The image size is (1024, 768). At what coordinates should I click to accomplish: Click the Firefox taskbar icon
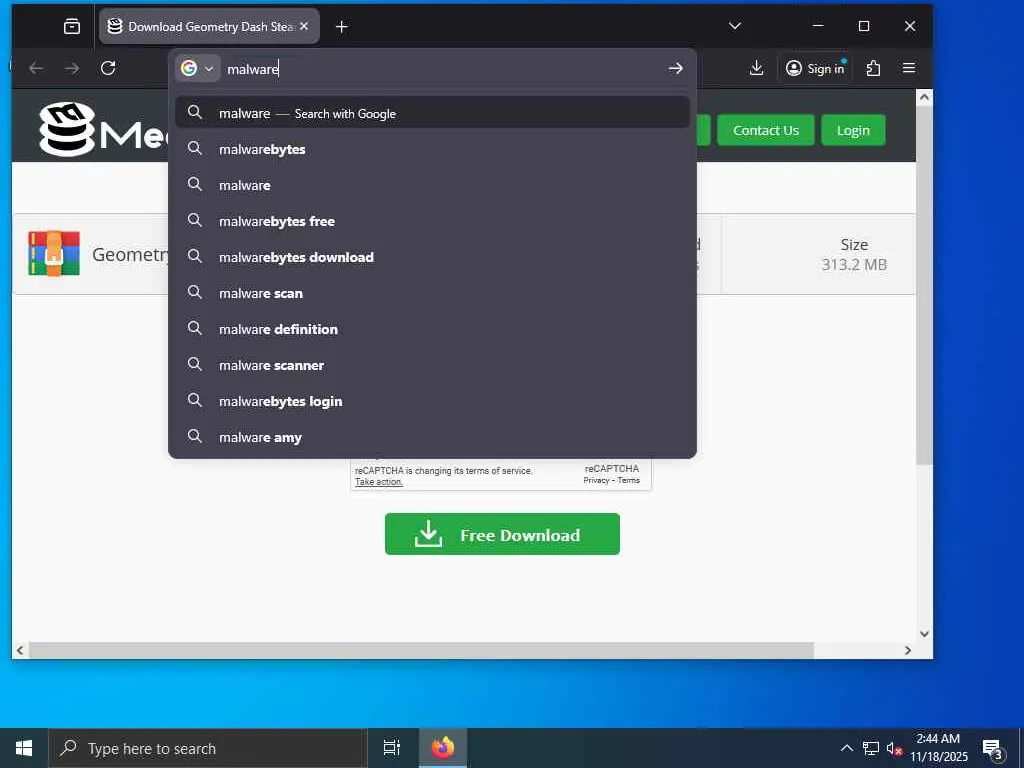[x=443, y=748]
